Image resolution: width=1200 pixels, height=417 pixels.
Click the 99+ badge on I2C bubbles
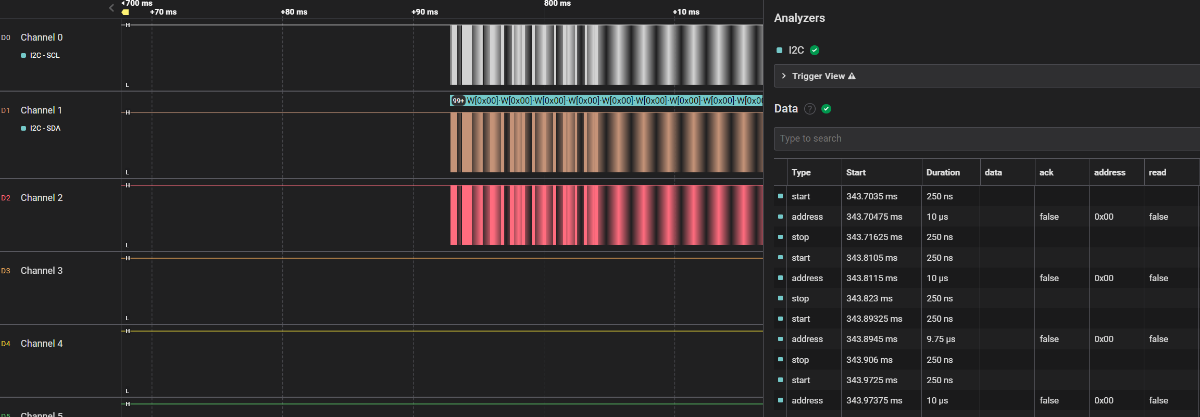[x=458, y=100]
